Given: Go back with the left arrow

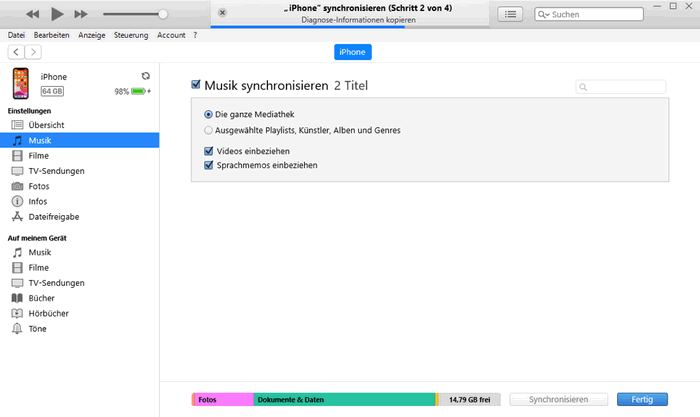Looking at the screenshot, I should (16, 52).
